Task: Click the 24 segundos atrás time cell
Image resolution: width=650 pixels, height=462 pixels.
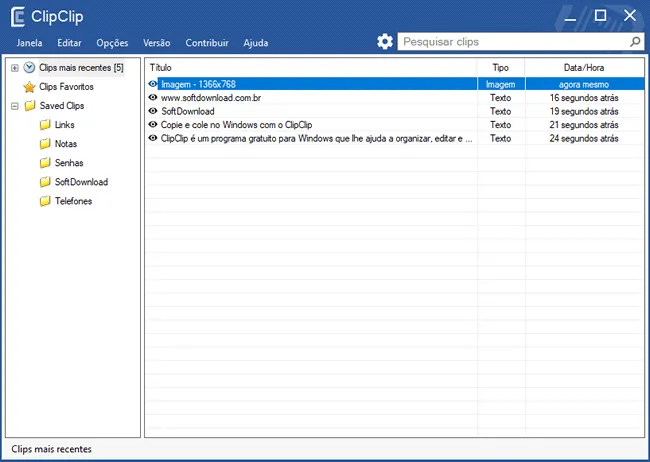Action: [x=584, y=138]
